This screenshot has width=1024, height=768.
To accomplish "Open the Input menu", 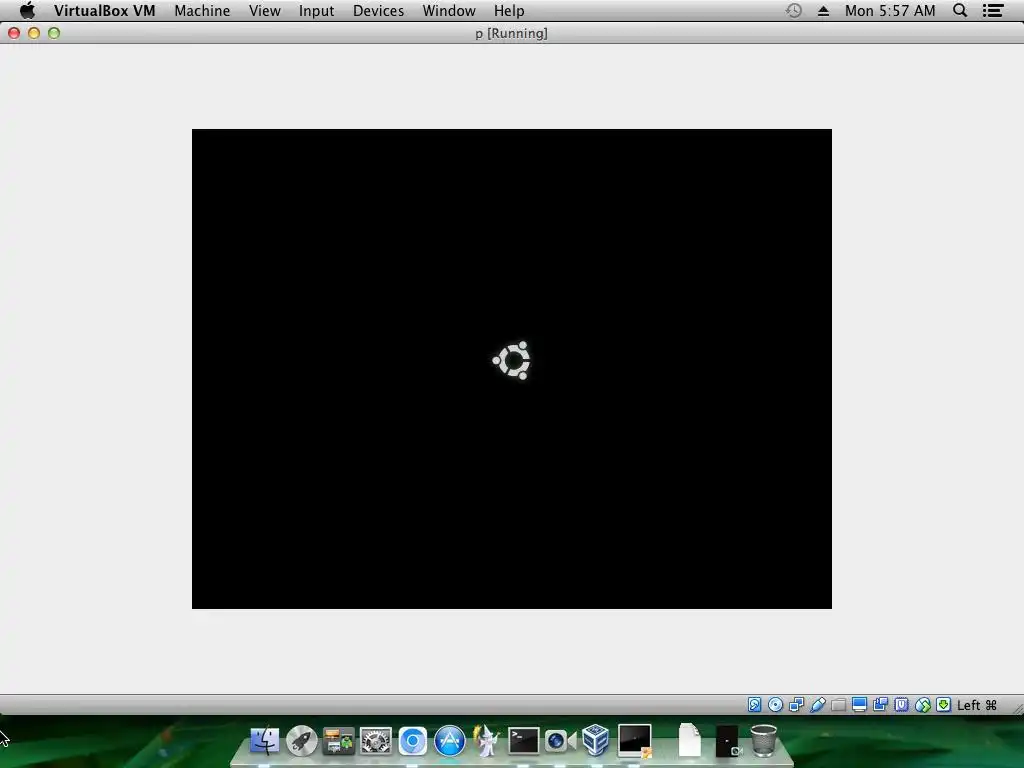I will (316, 10).
